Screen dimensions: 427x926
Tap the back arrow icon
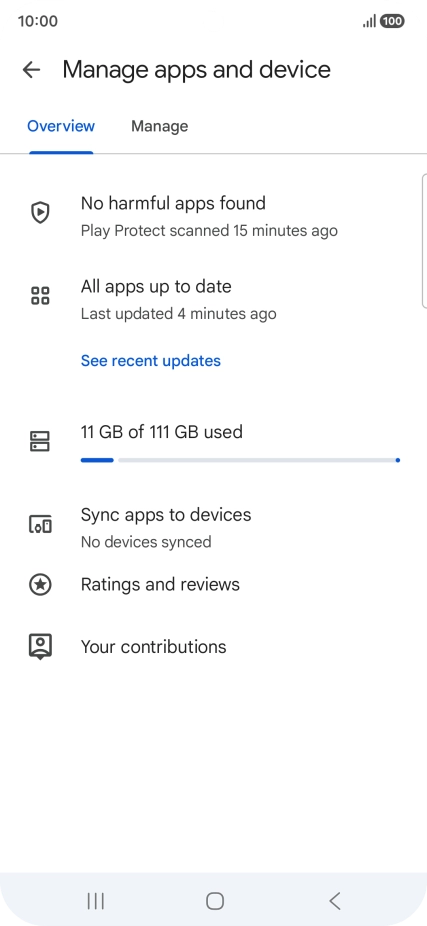click(x=31, y=70)
